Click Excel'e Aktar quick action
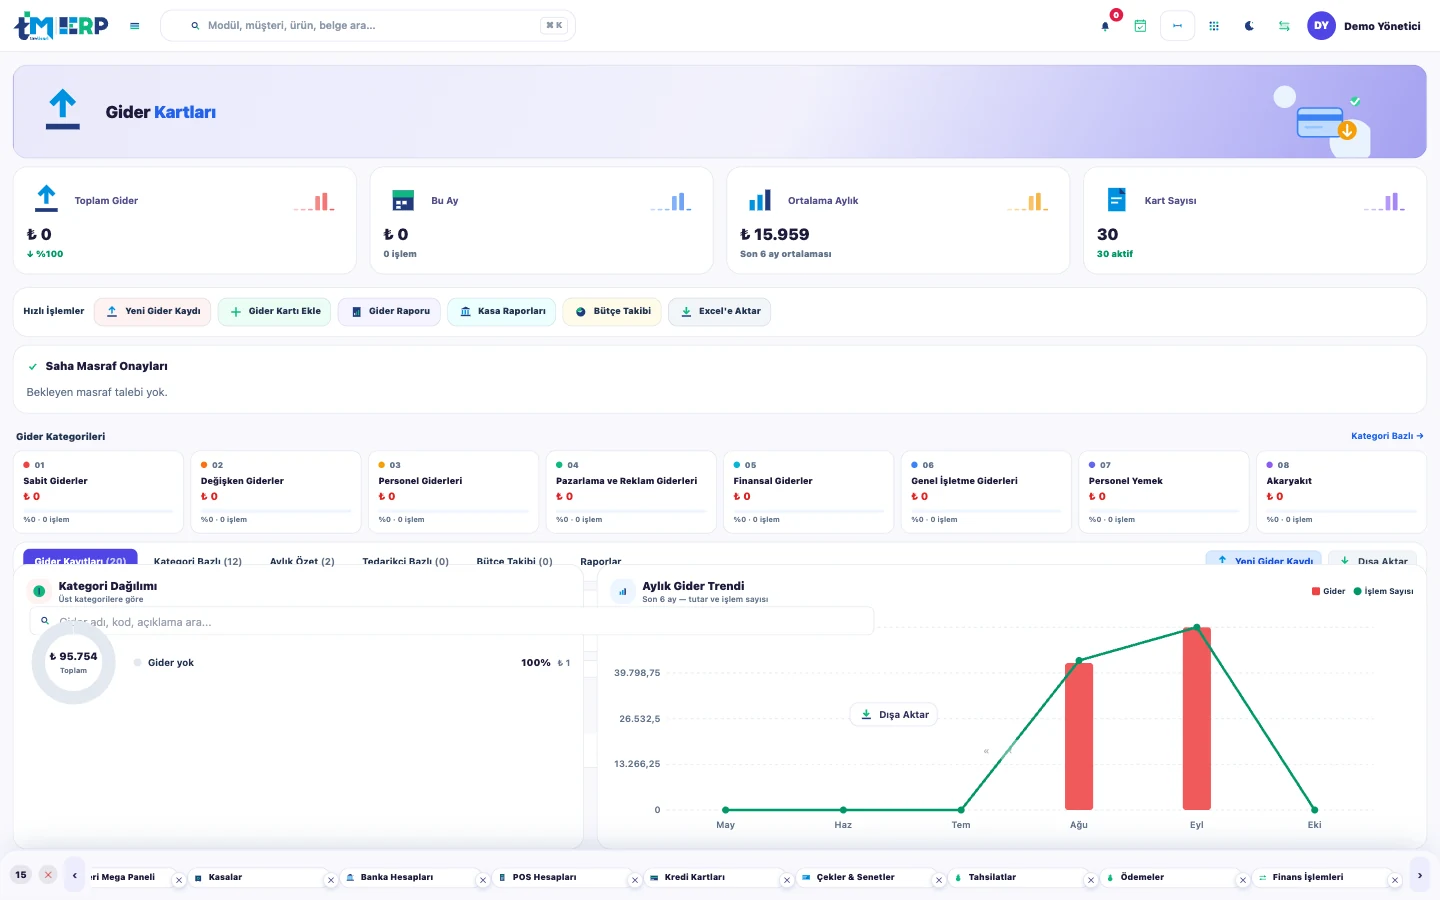This screenshot has width=1440, height=900. (719, 311)
